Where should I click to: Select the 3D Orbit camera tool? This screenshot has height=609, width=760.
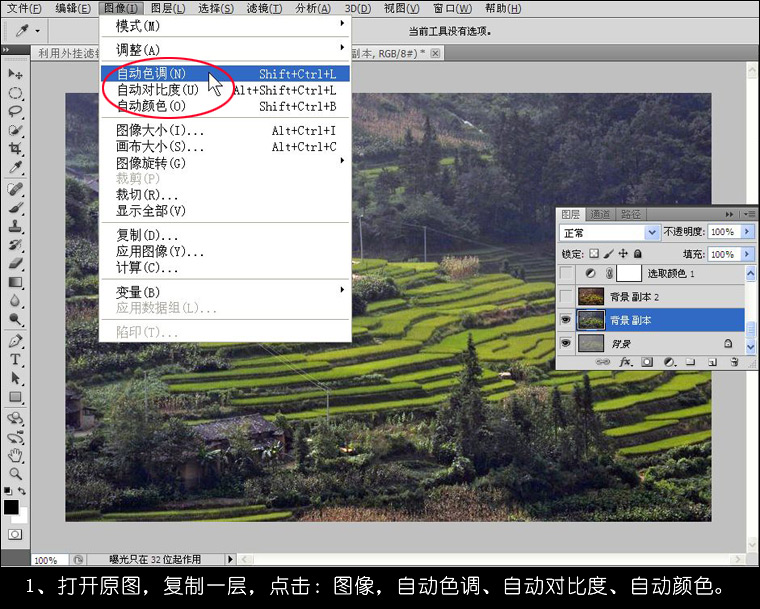point(15,437)
